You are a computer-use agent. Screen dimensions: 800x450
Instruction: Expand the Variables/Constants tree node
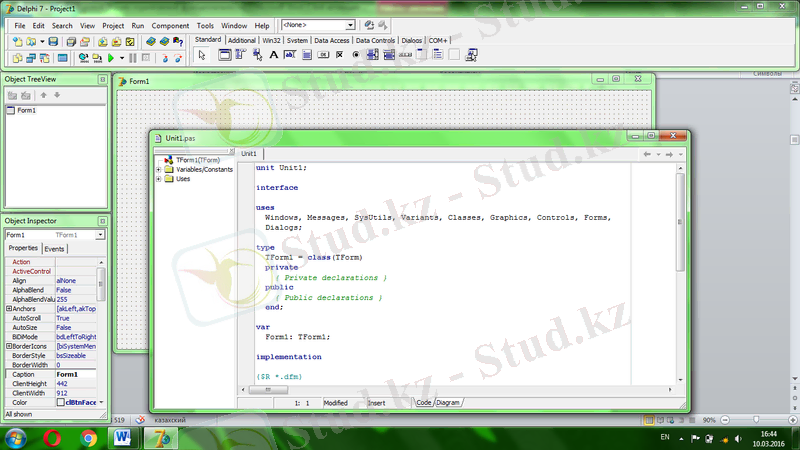pos(158,170)
